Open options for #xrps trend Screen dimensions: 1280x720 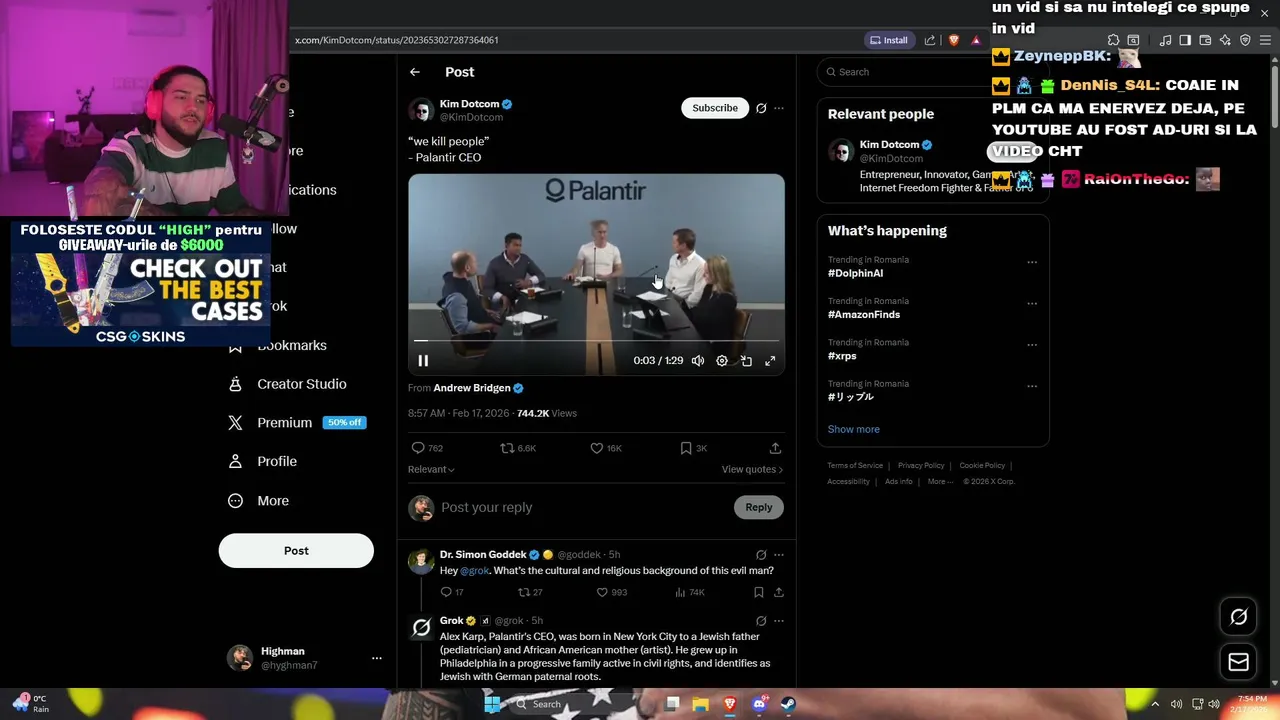(1032, 346)
